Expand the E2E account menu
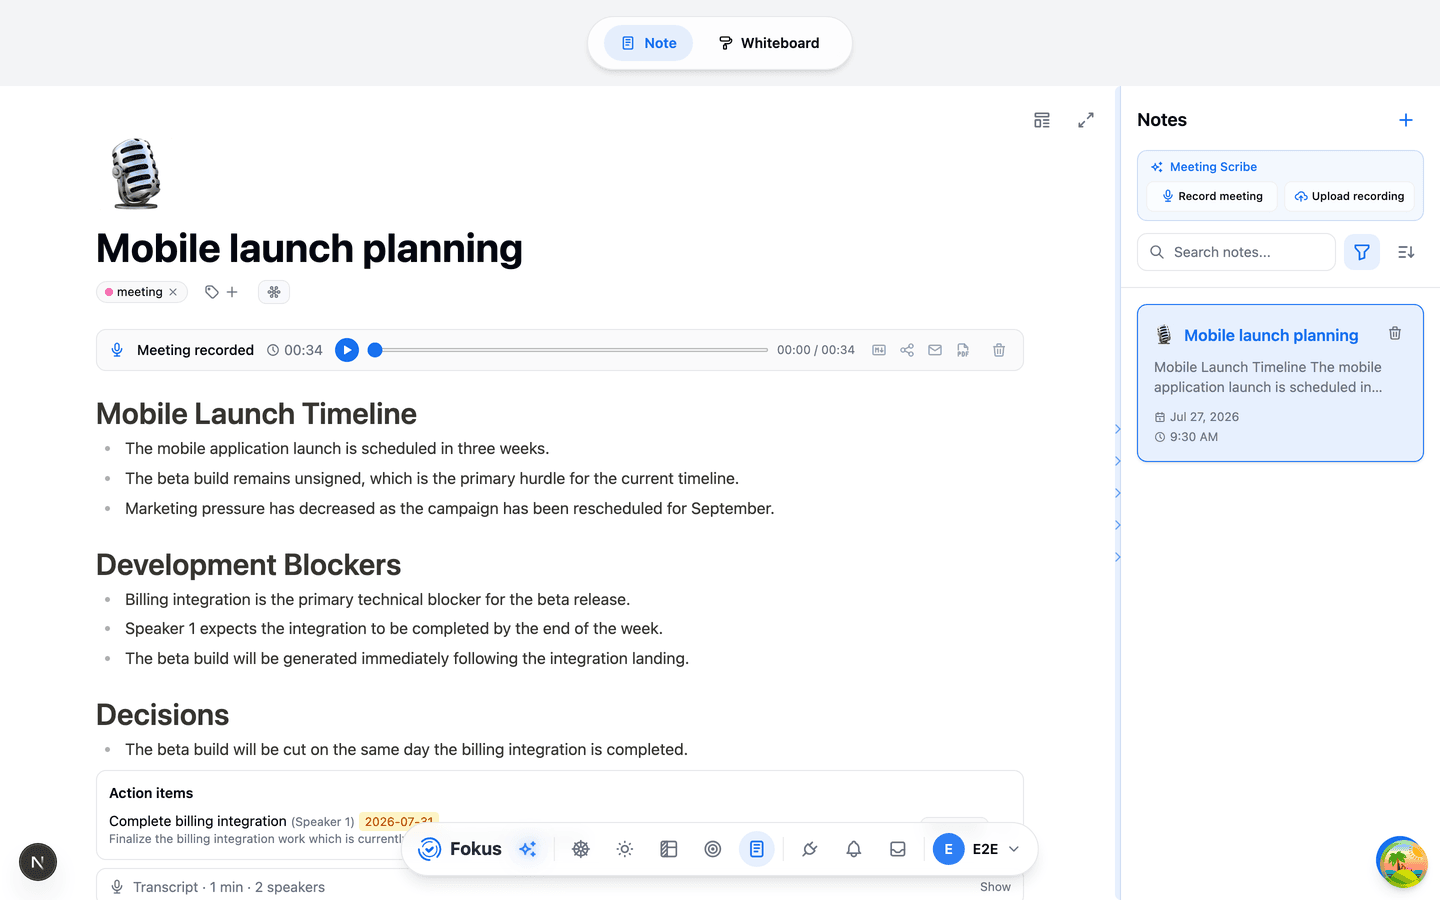The width and height of the screenshot is (1440, 900). (x=977, y=849)
